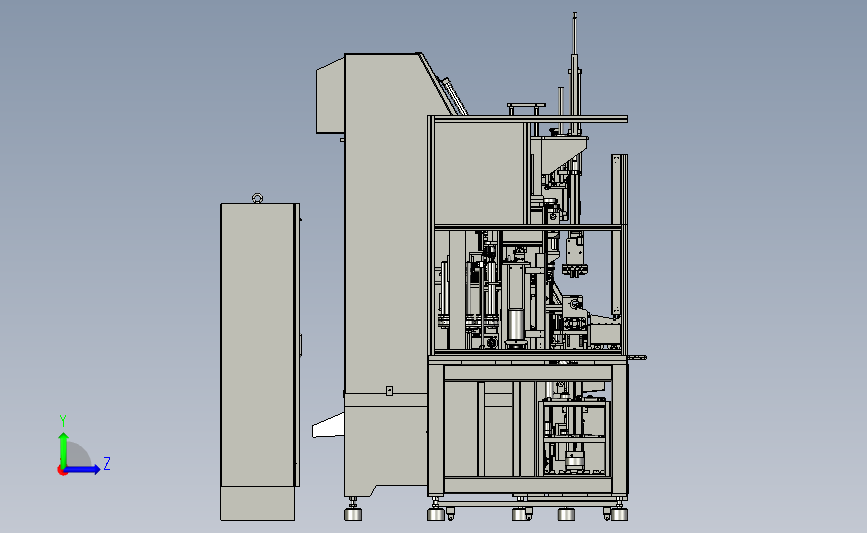Select the long top horizontal rail plate

[x=531, y=119]
